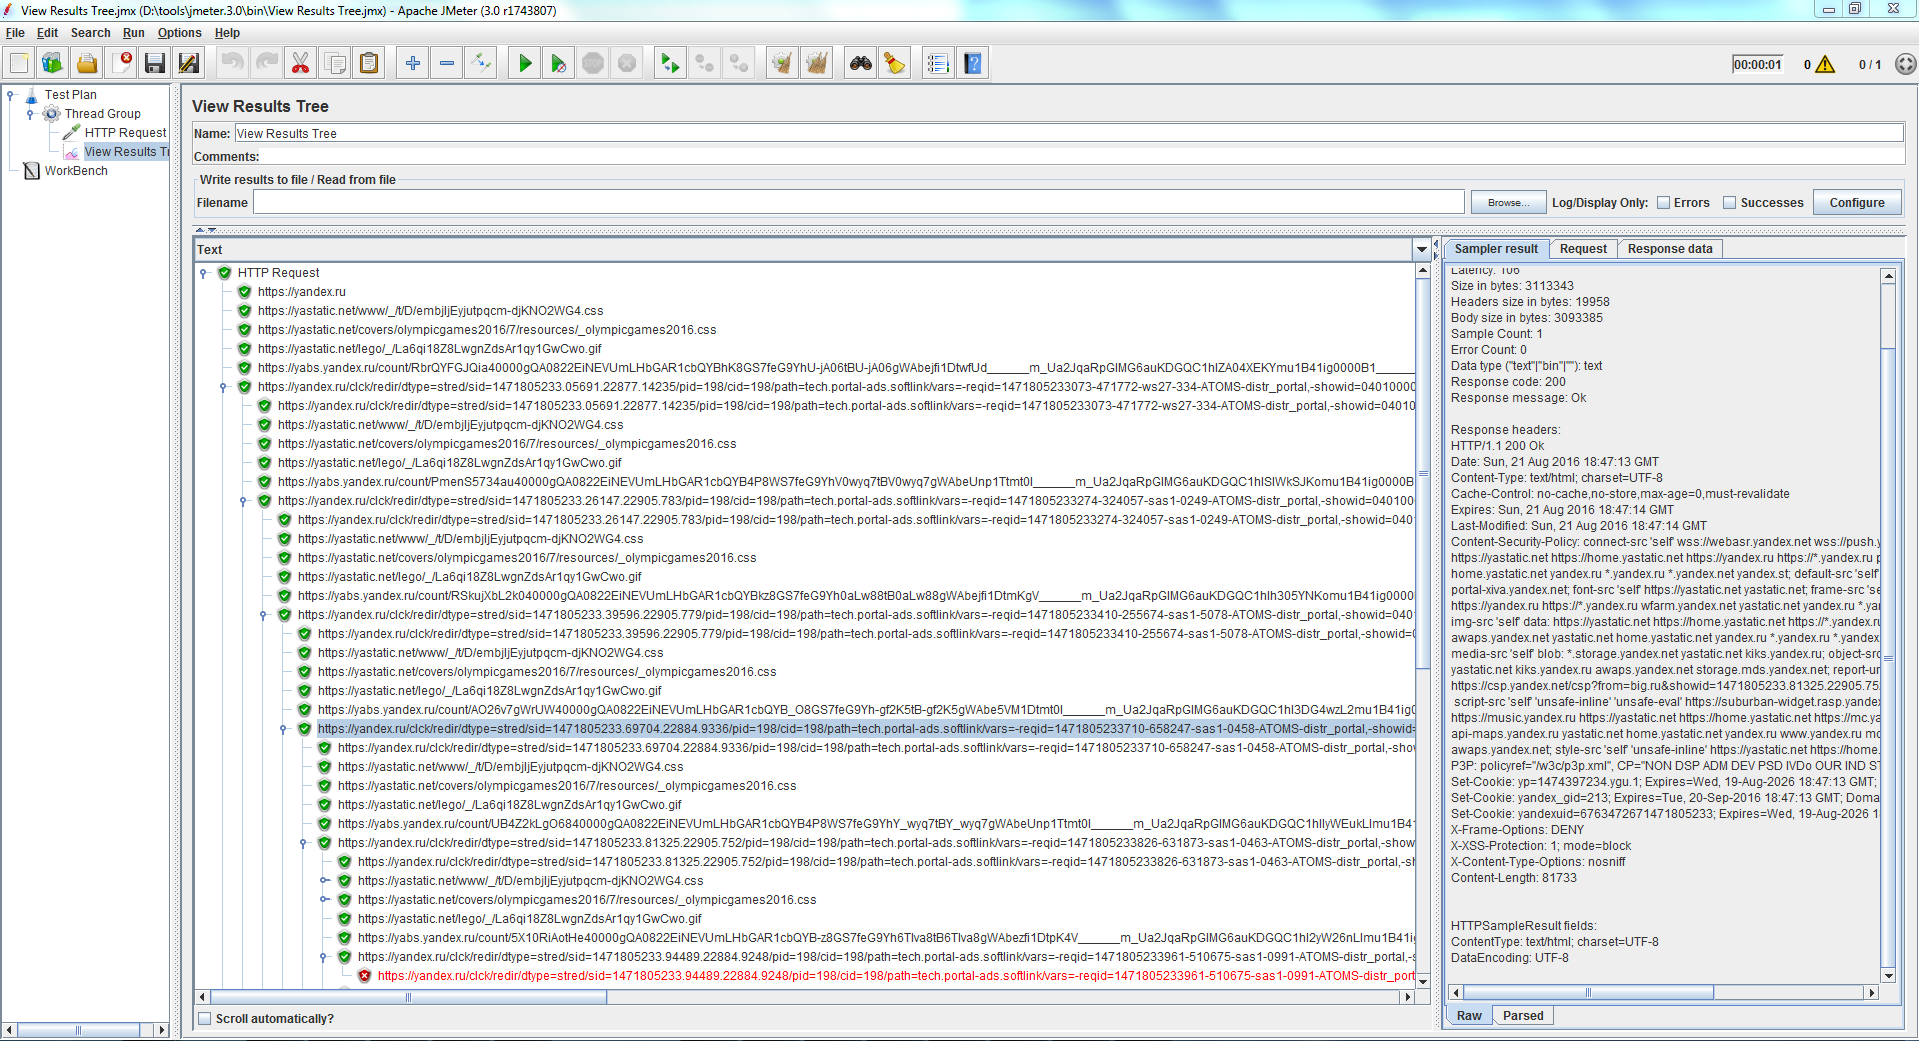The height and width of the screenshot is (1041, 1919).
Task: Open the Help icon in toolbar
Action: click(x=972, y=64)
